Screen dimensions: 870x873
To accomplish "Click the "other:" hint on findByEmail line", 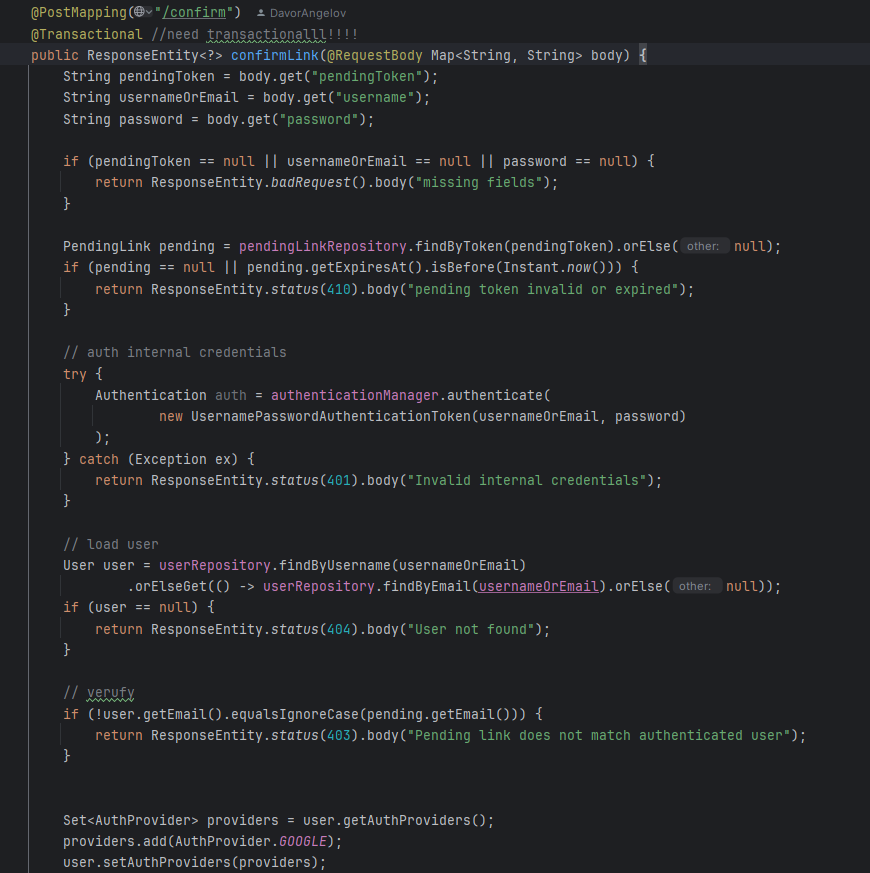I will pyautogui.click(x=695, y=586).
